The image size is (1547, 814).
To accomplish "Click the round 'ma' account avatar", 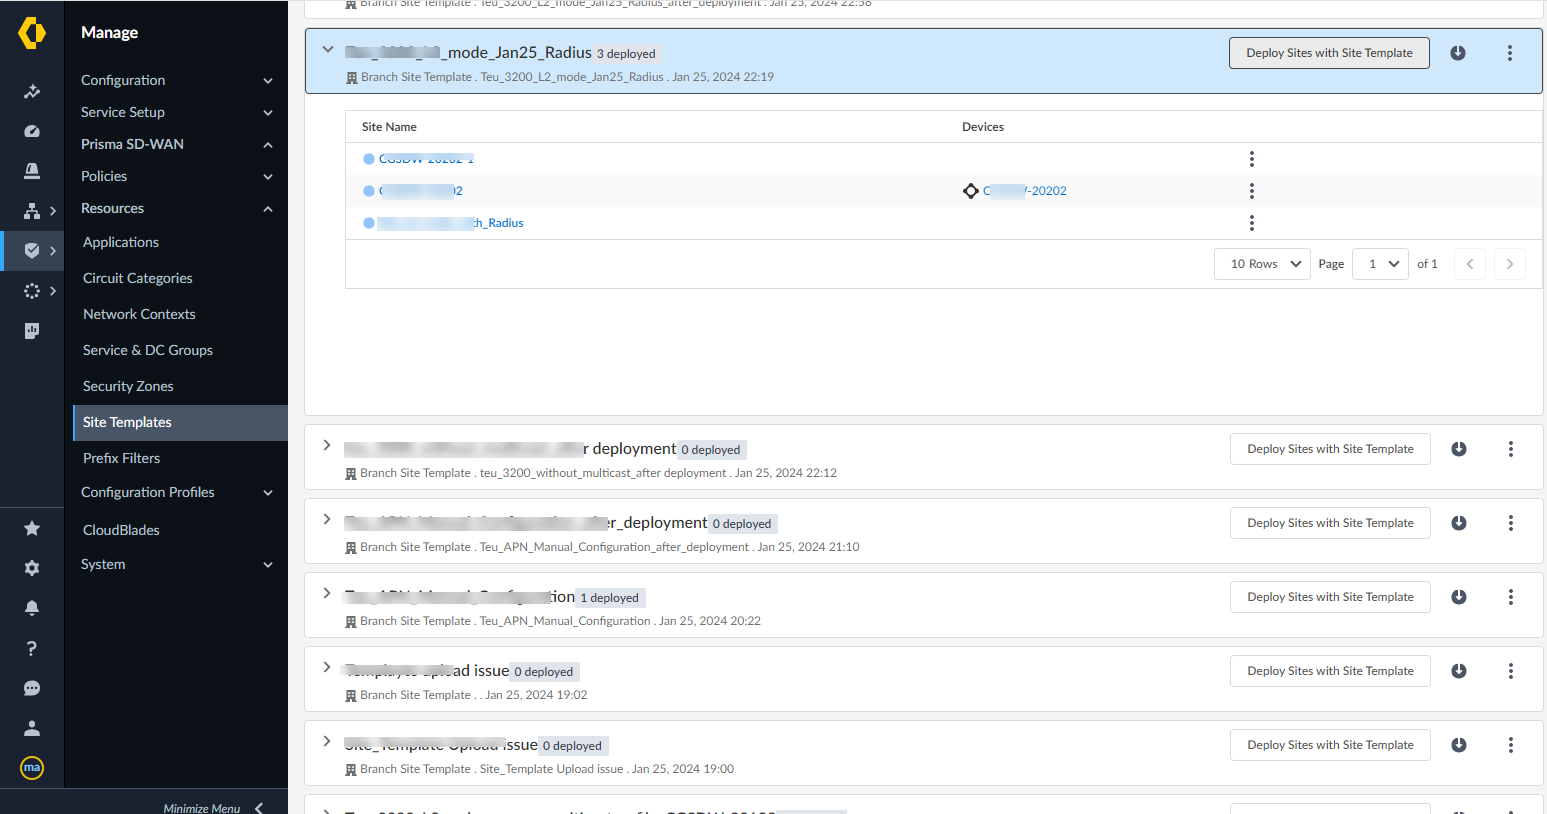I will point(32,768).
